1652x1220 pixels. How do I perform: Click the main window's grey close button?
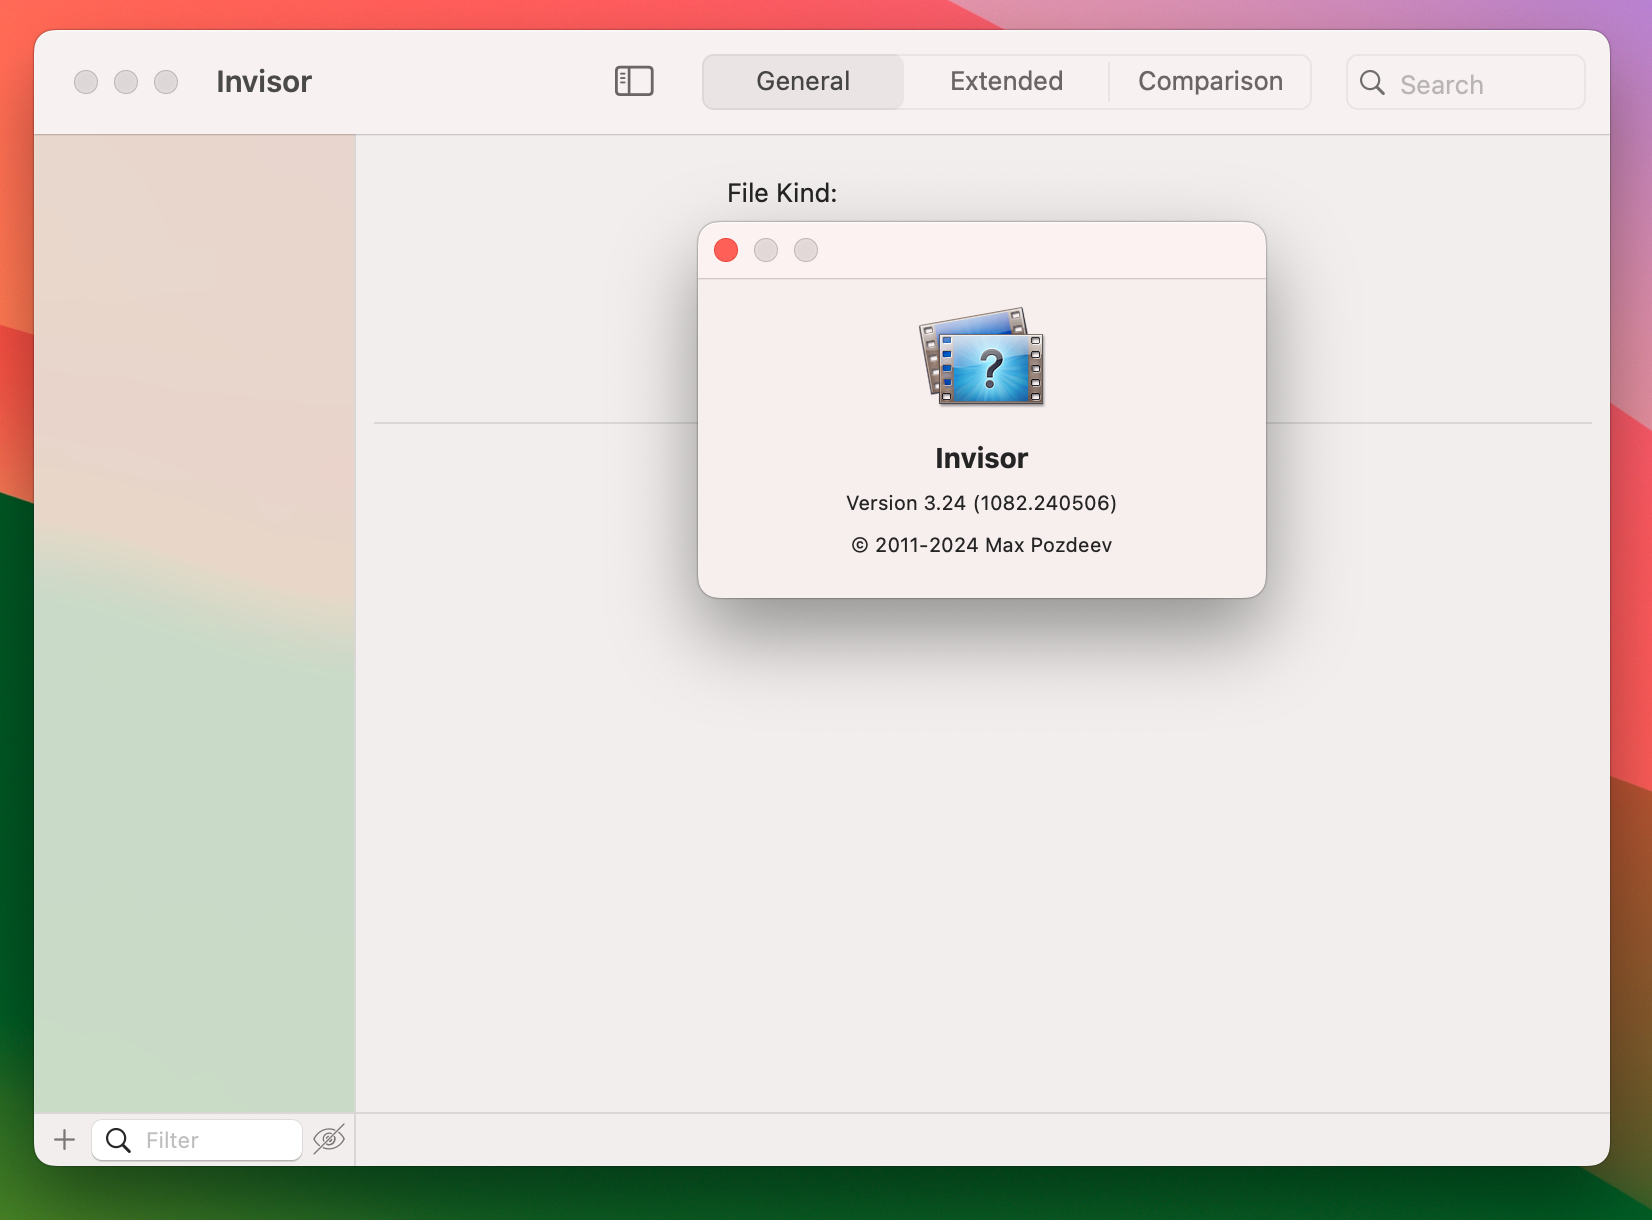coord(86,82)
